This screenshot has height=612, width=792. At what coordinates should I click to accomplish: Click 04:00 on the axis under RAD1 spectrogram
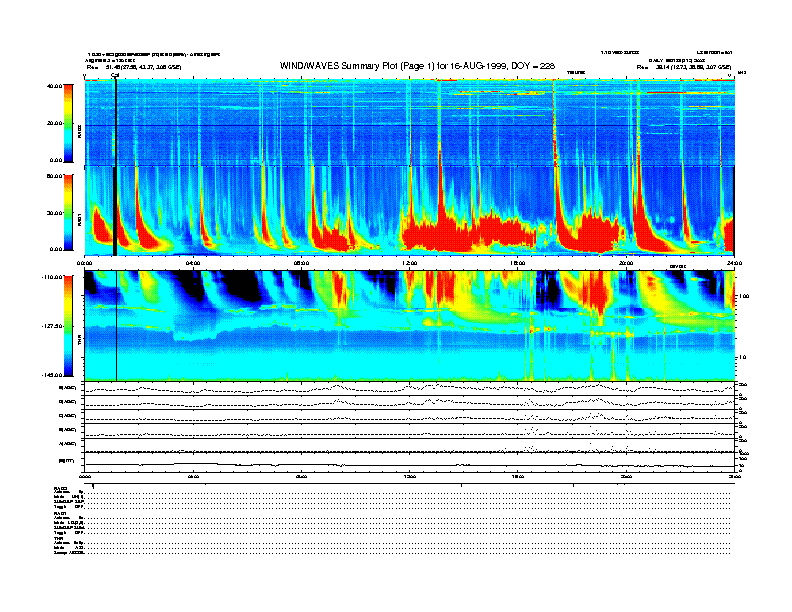click(193, 263)
